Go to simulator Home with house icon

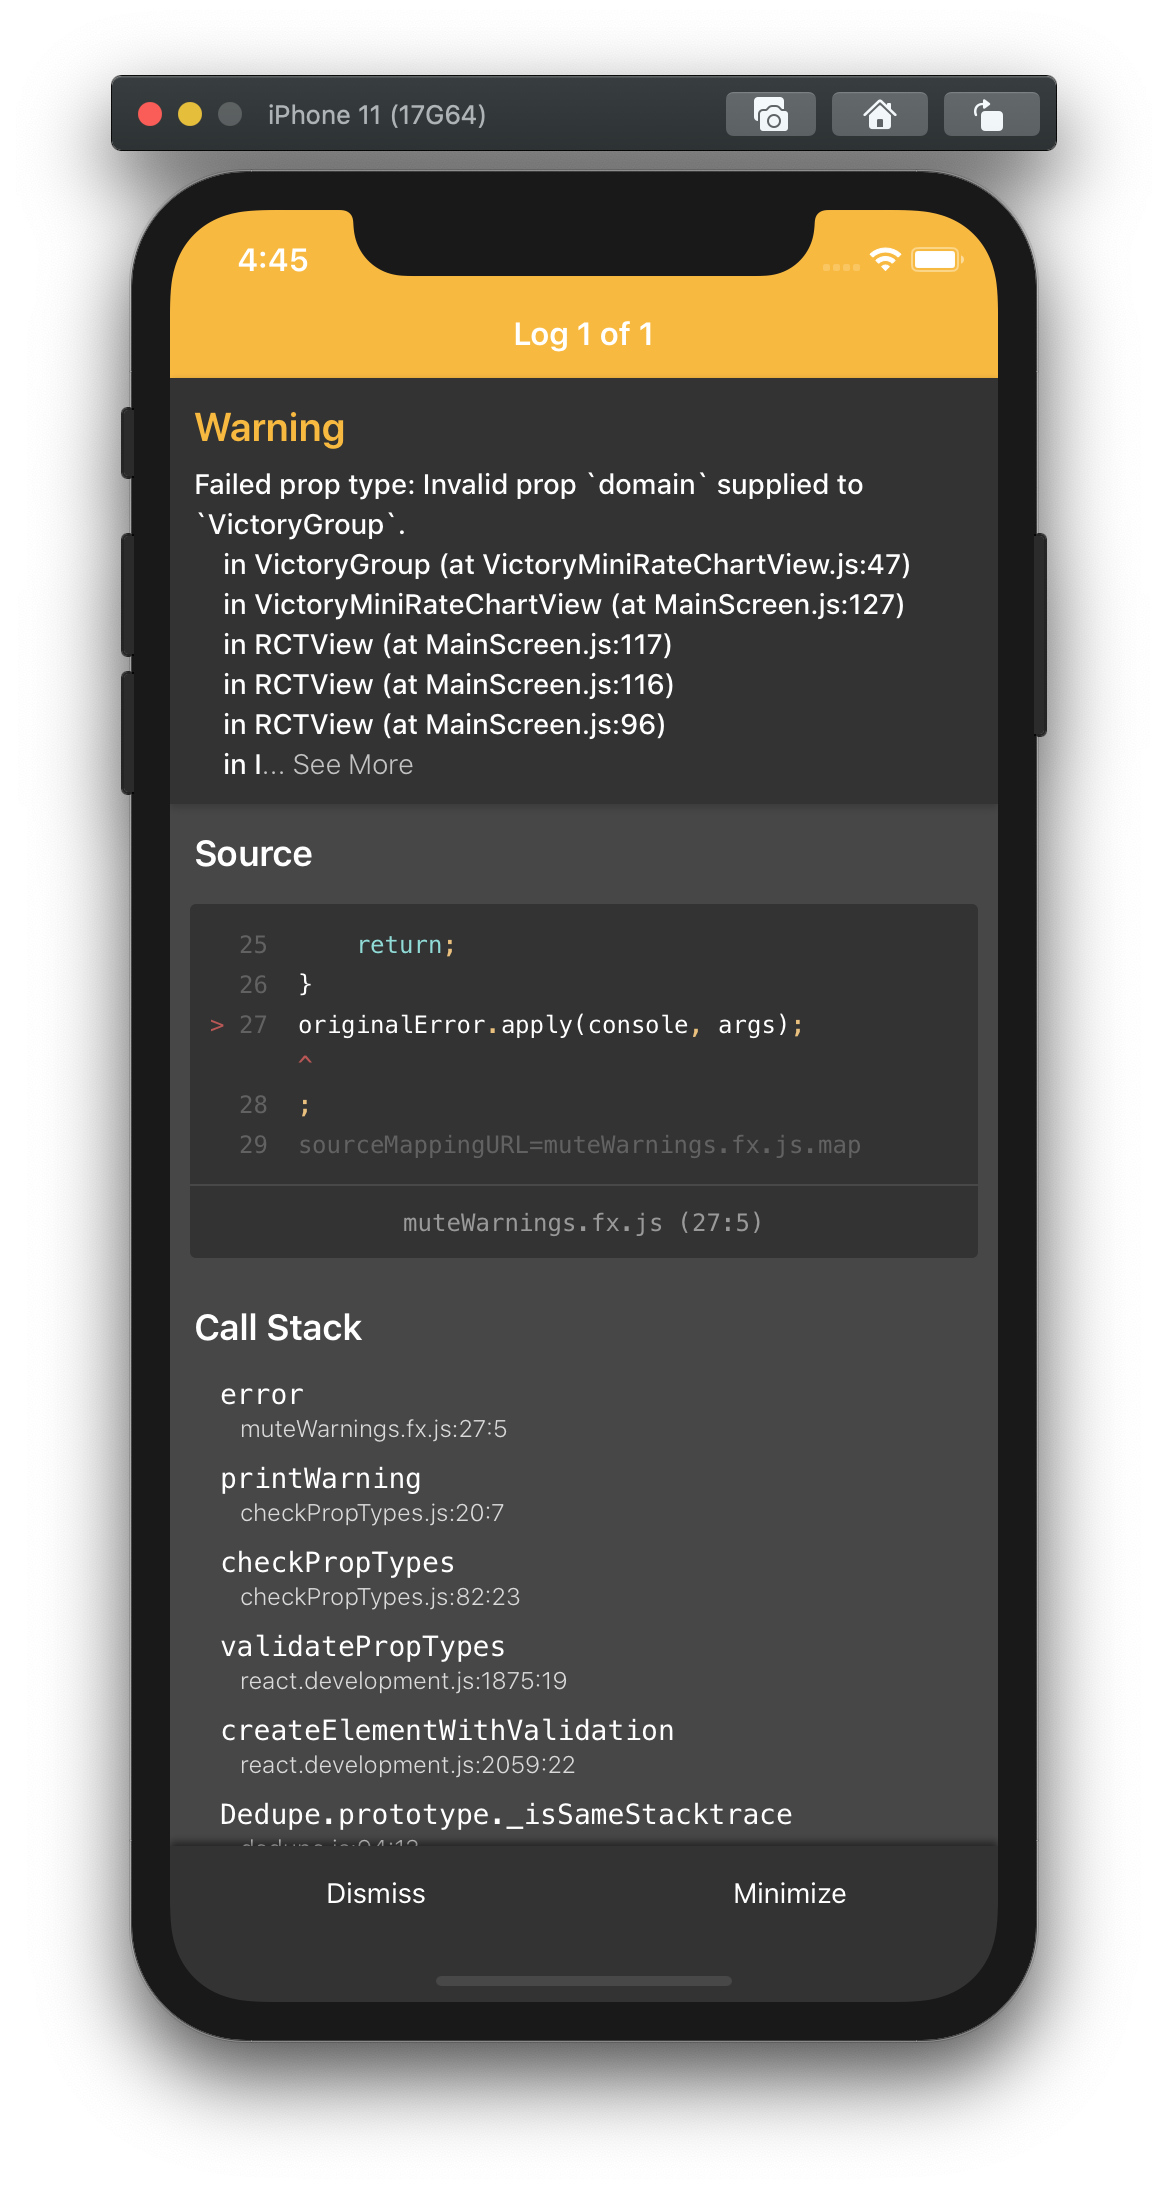pyautogui.click(x=879, y=114)
